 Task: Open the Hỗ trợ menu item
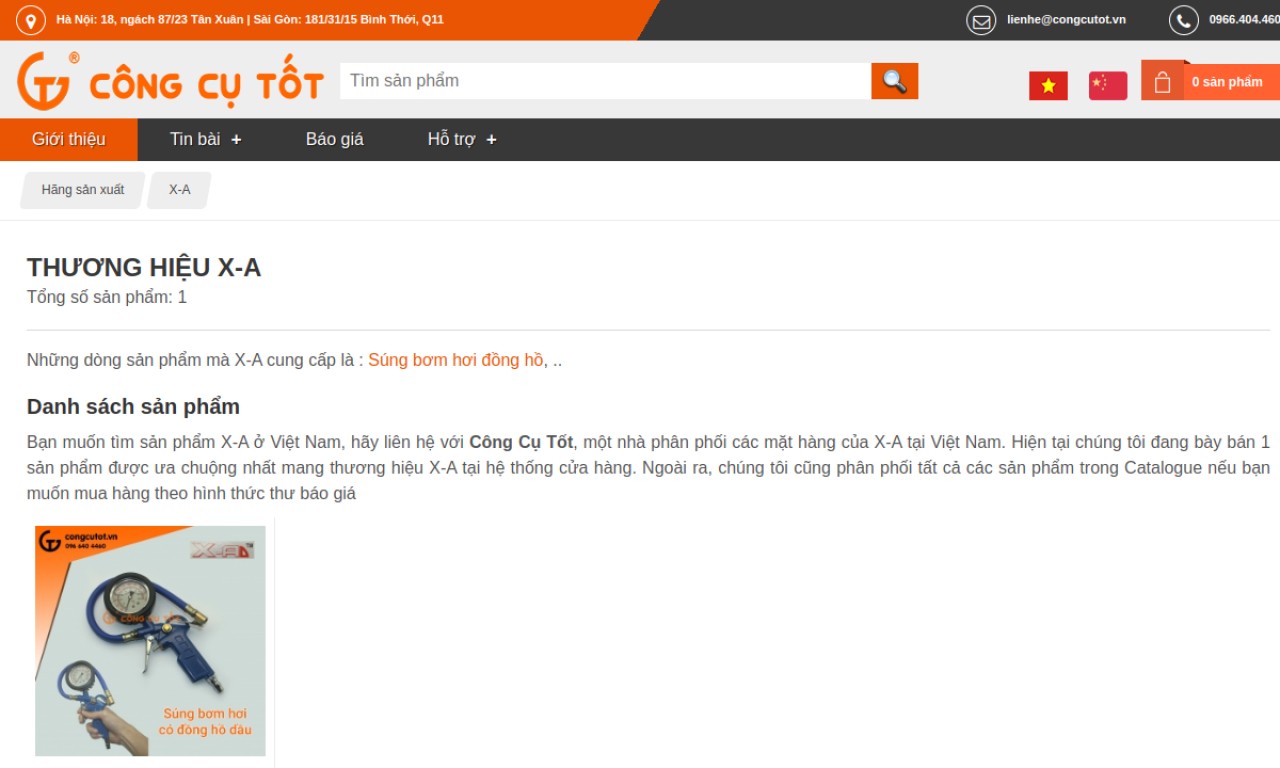451,139
